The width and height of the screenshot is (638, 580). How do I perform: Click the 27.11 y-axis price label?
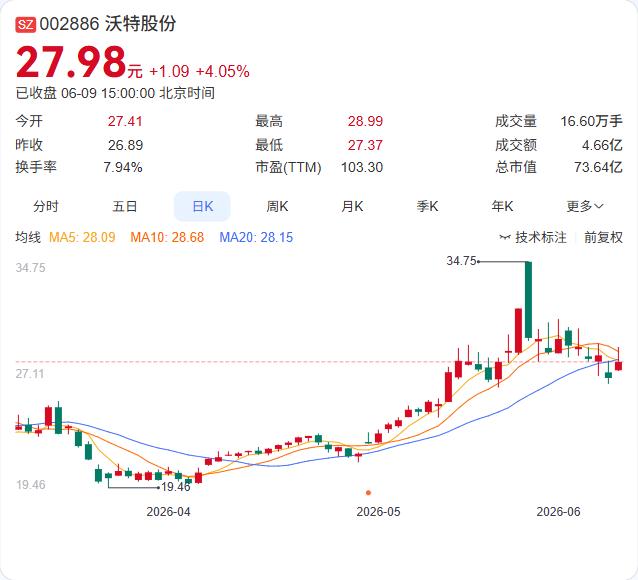30,374
